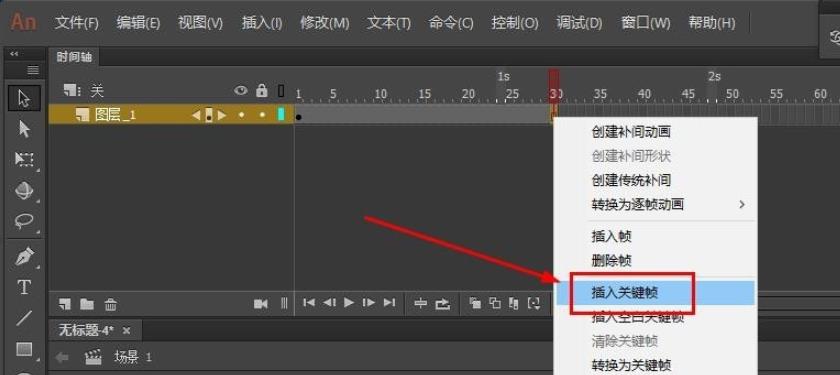
Task: Open the 控制(O) menu
Action: pyautogui.click(x=515, y=23)
